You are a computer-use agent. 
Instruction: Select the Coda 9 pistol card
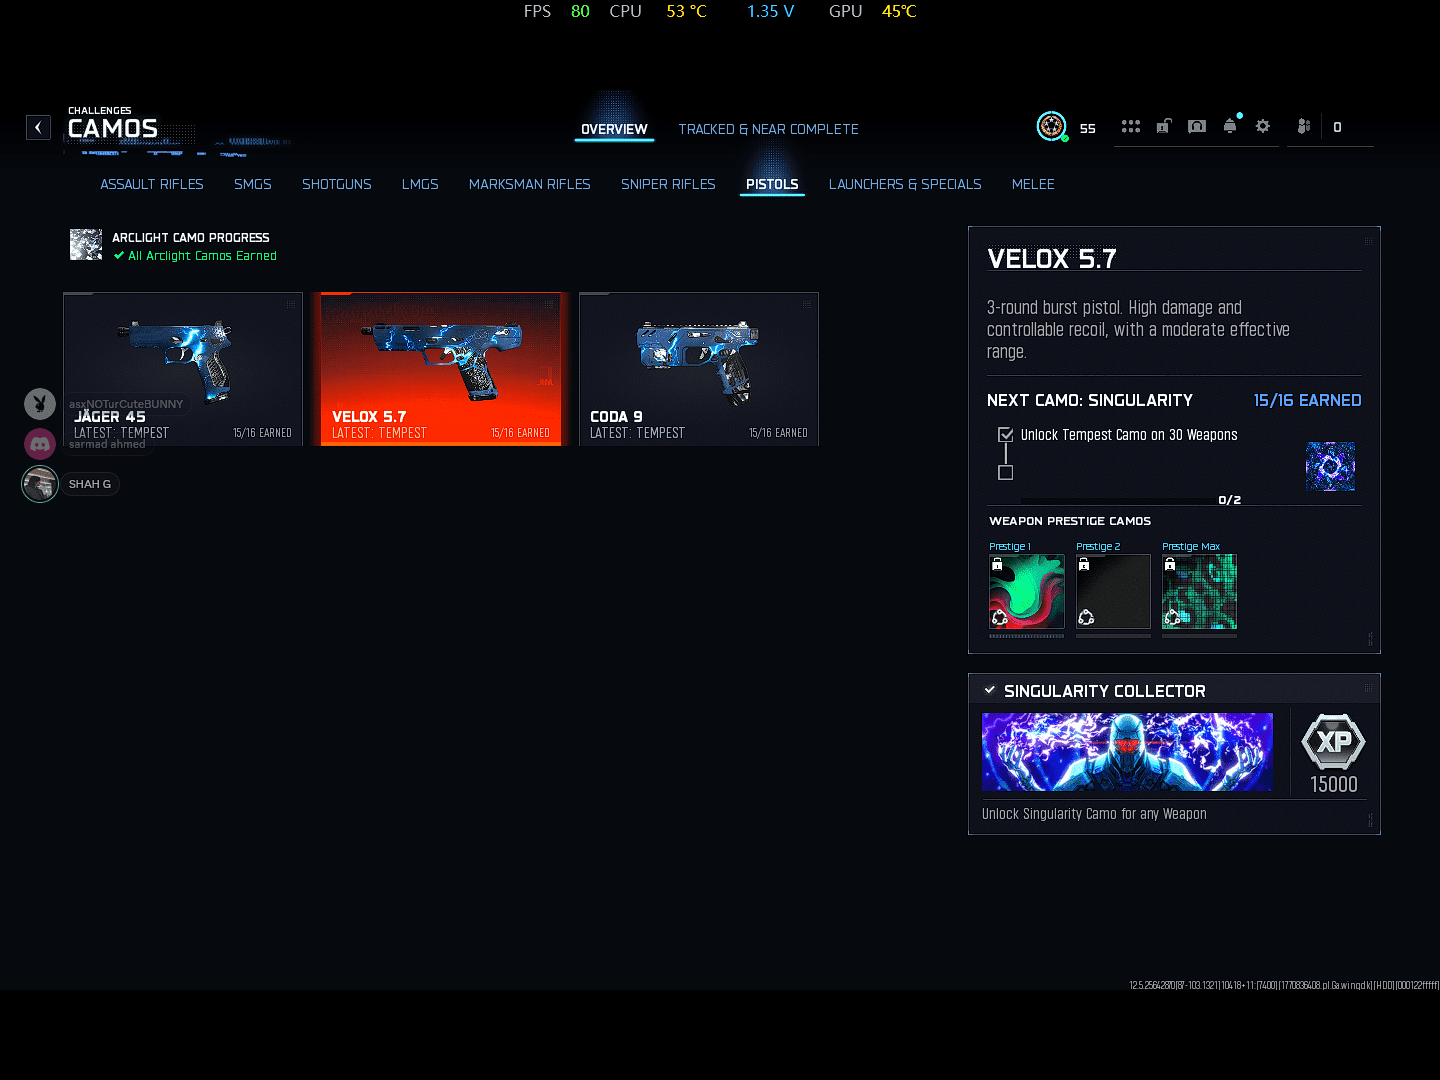[699, 369]
